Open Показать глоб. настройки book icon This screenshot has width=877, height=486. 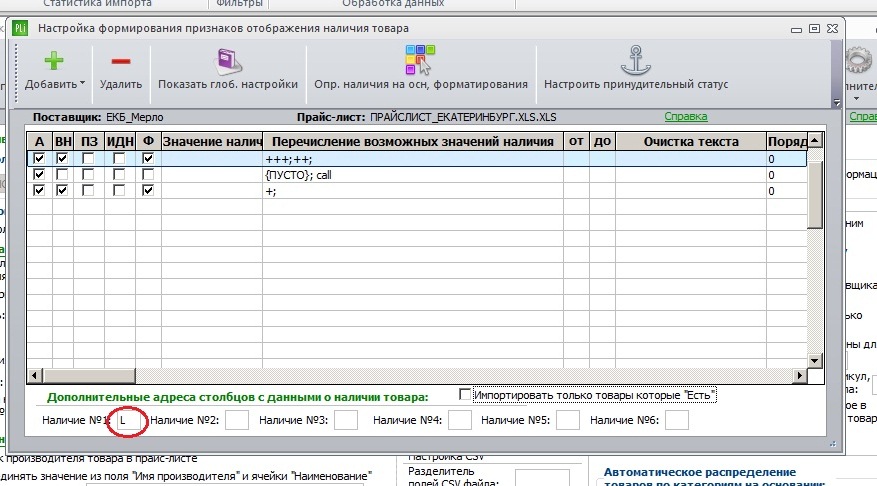[x=228, y=62]
